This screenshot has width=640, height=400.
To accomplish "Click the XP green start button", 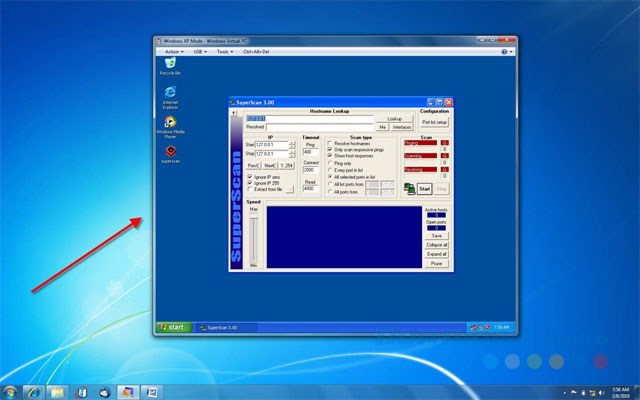I will coord(174,327).
